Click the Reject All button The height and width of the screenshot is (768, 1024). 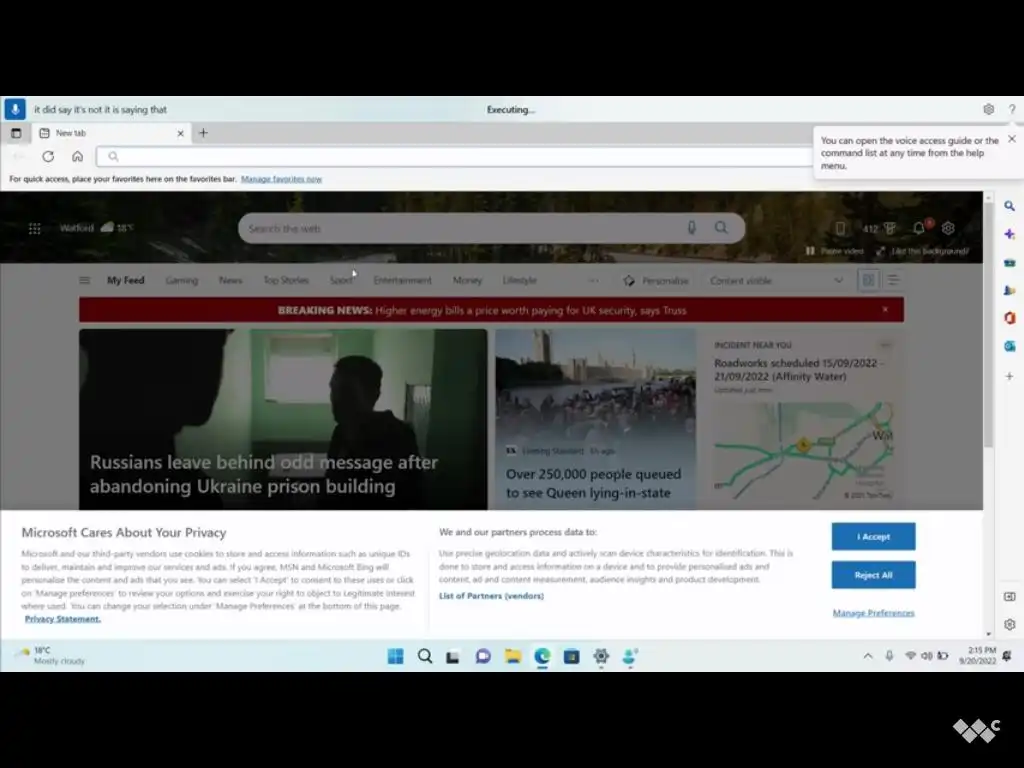pyautogui.click(x=873, y=575)
